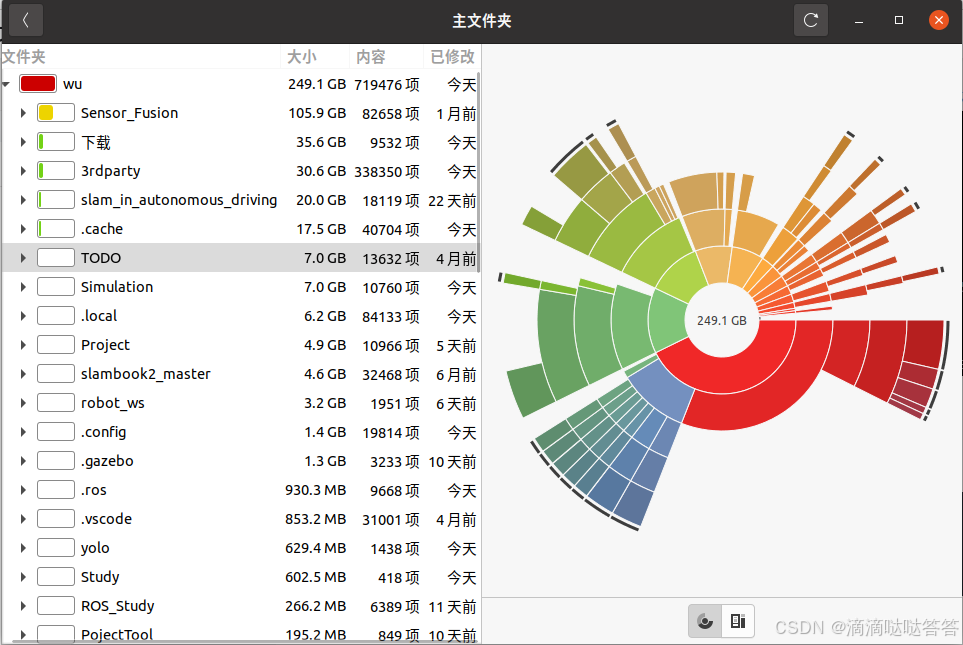Expand the .vscode folder
This screenshot has height=645, width=963.
(23, 519)
